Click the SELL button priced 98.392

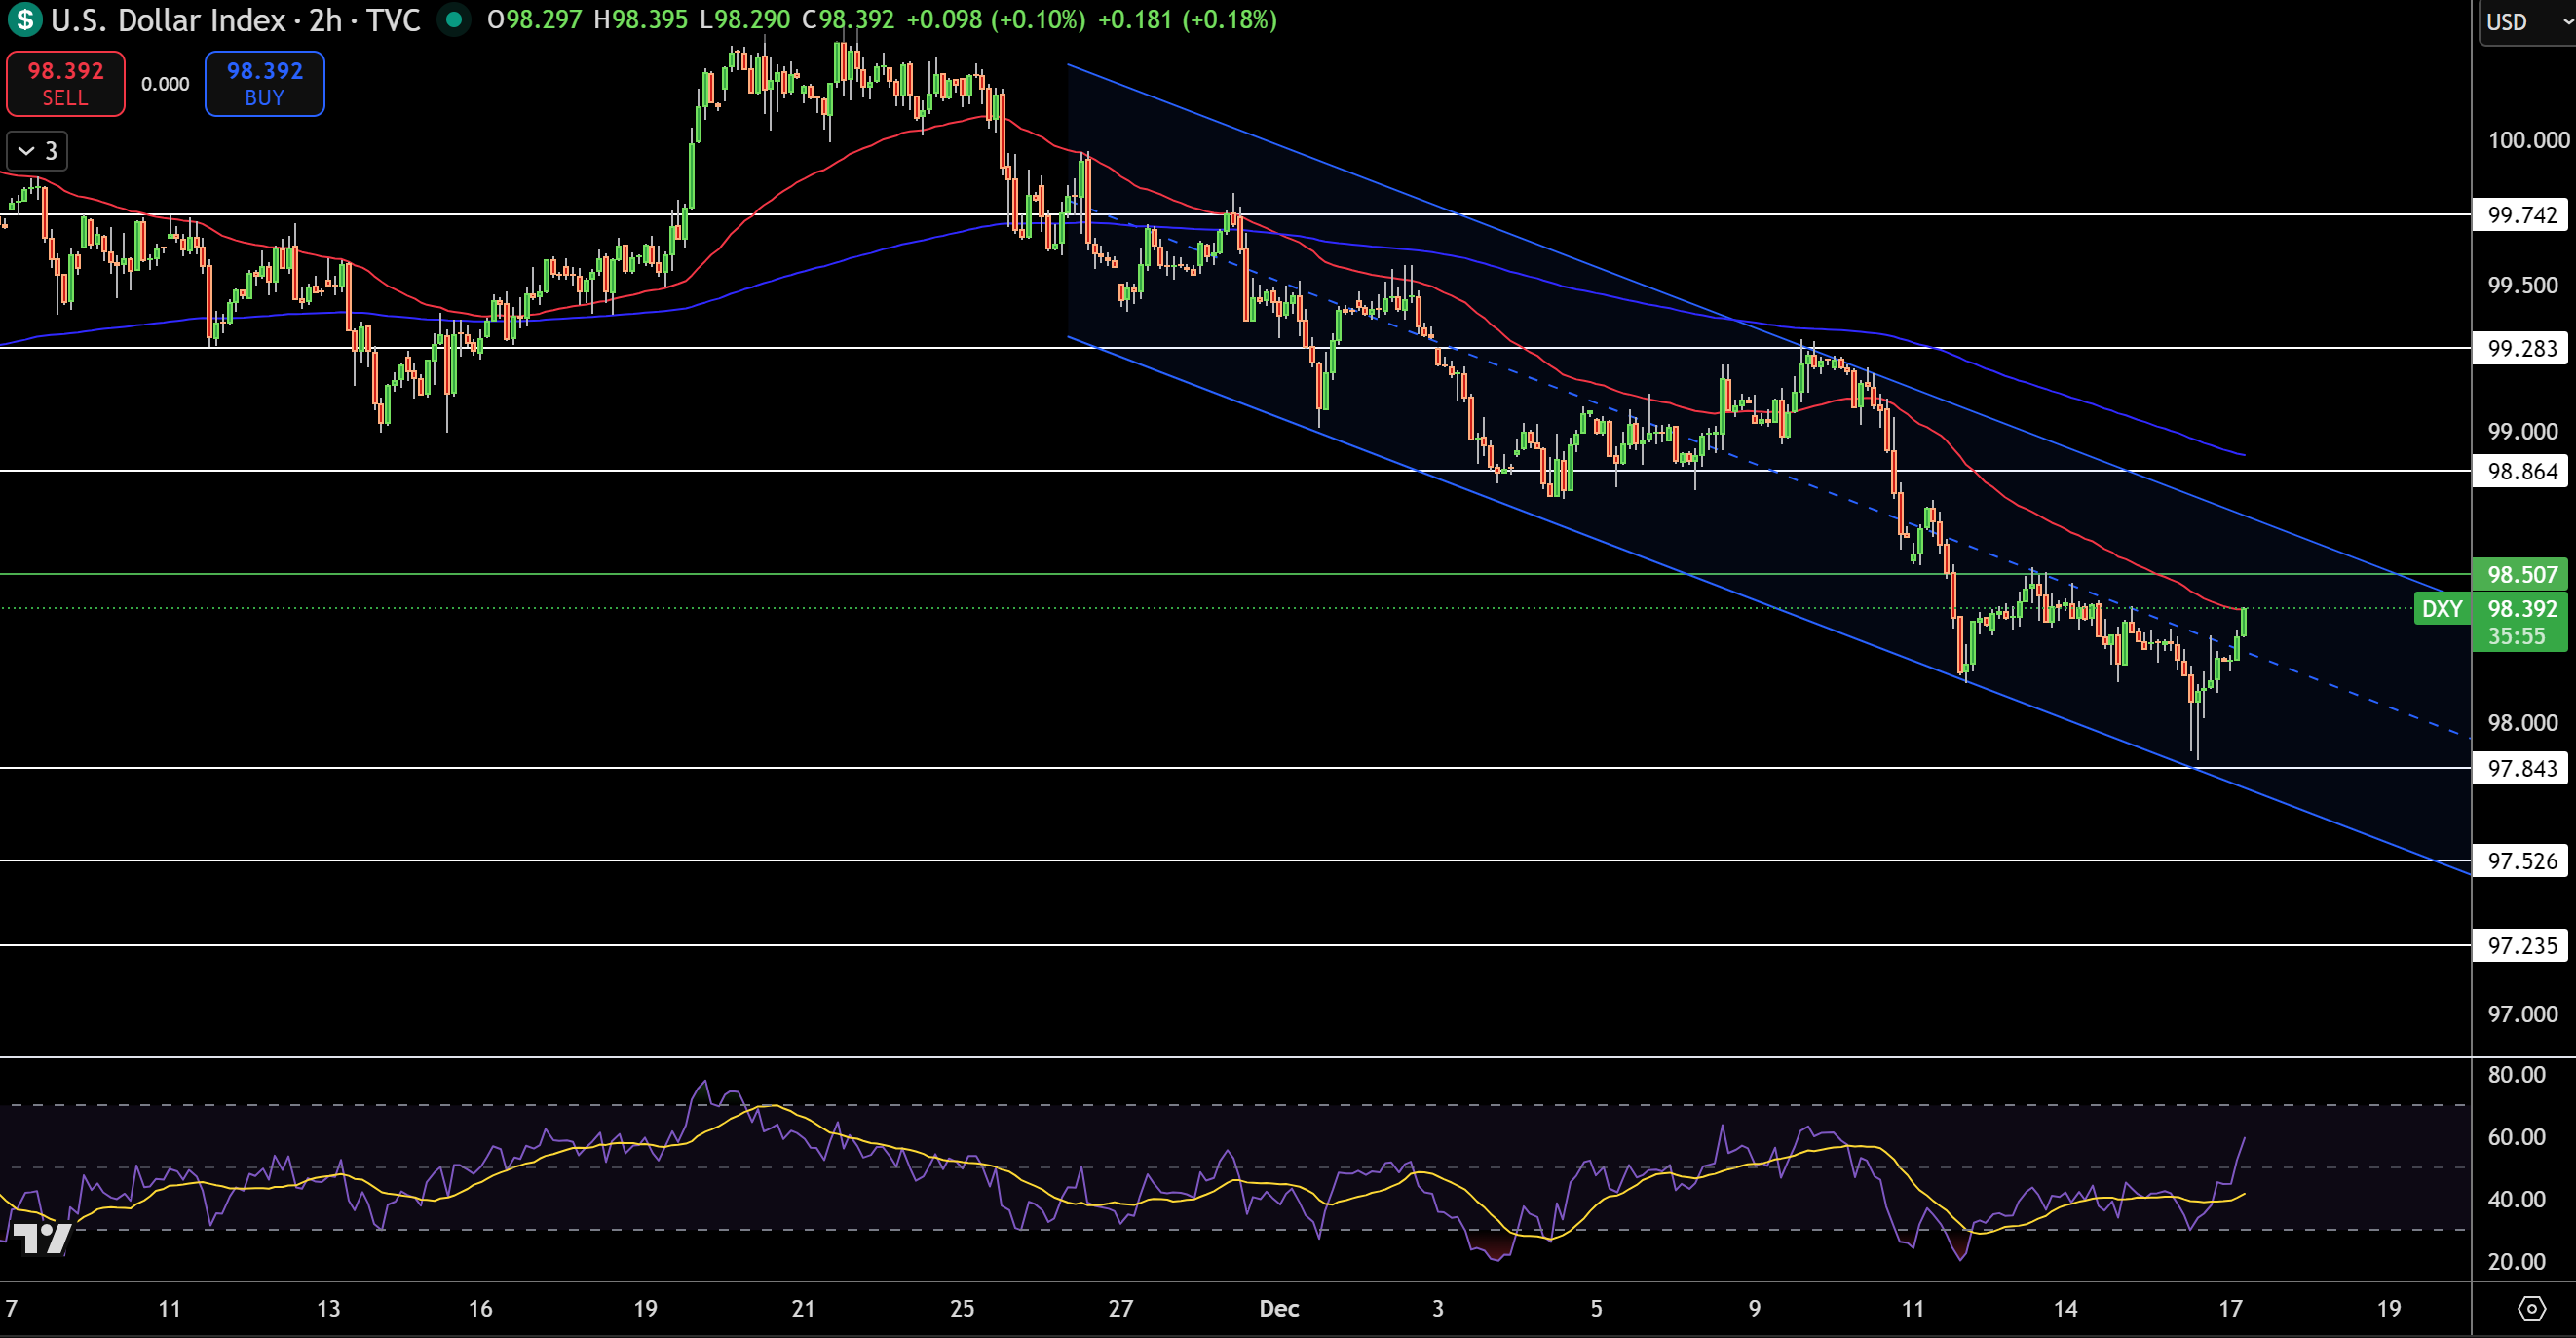click(64, 83)
